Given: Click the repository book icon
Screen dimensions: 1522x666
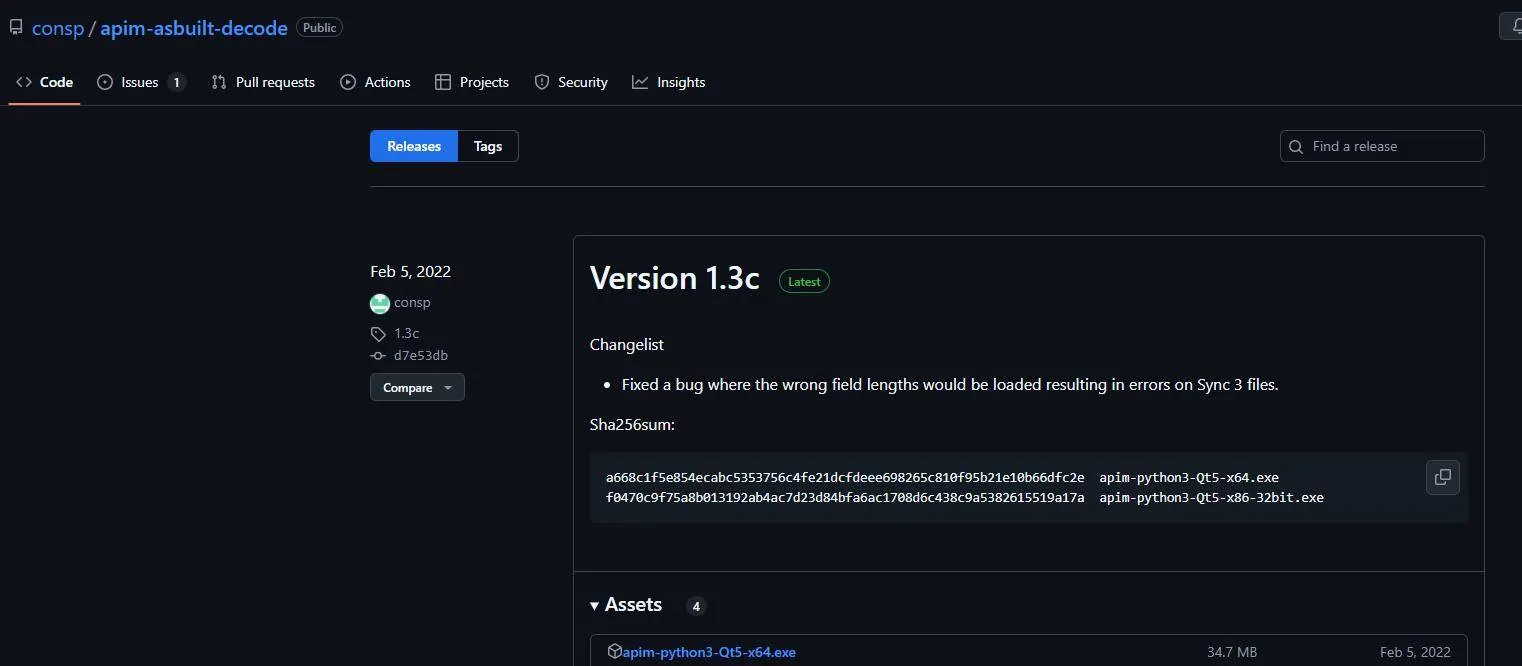Looking at the screenshot, I should pyautogui.click(x=16, y=28).
